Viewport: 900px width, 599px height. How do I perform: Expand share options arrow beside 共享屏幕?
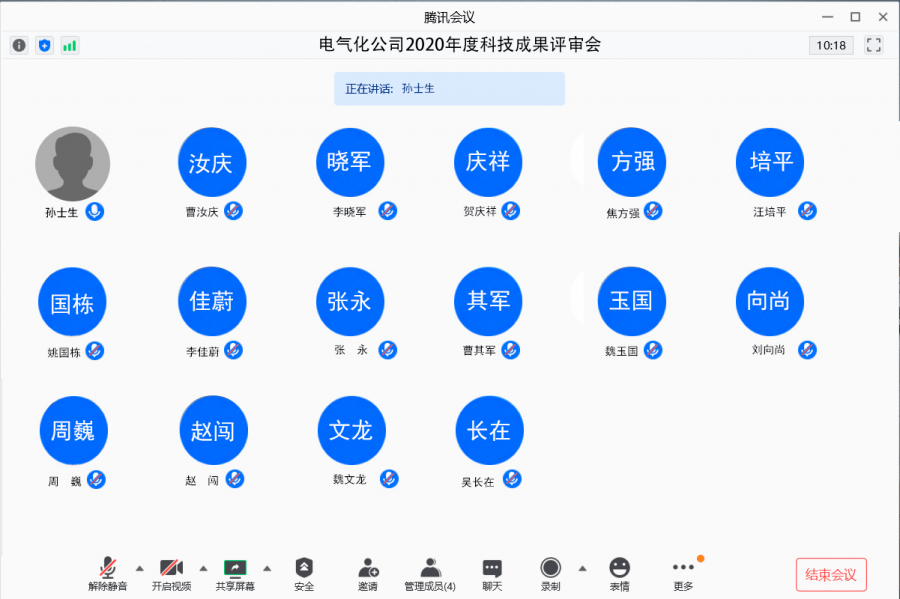[x=267, y=569]
